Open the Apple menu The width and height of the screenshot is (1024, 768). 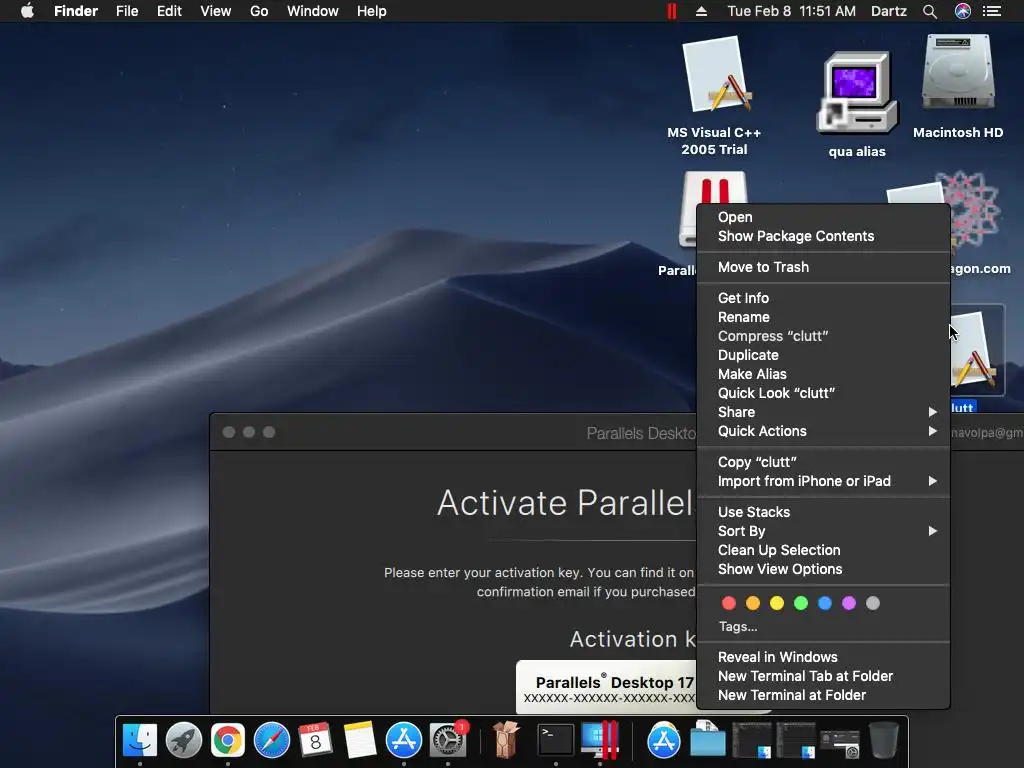pyautogui.click(x=27, y=11)
